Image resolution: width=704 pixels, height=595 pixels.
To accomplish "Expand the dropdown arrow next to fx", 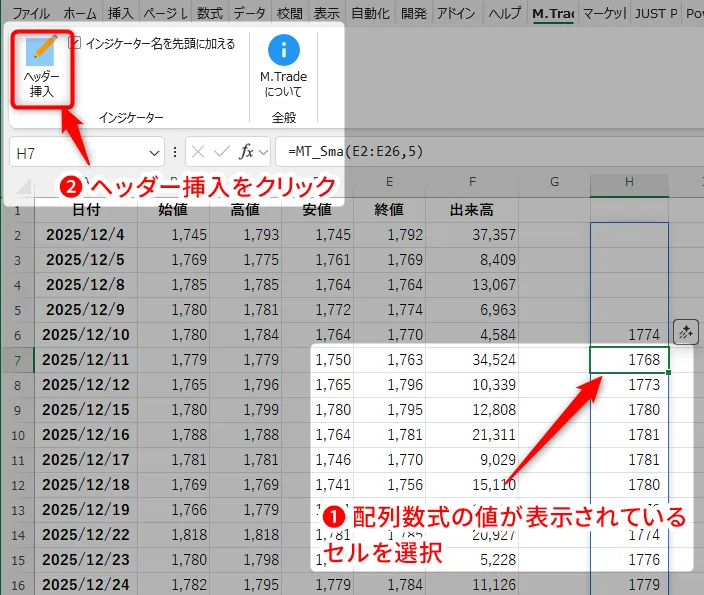I will [264, 152].
